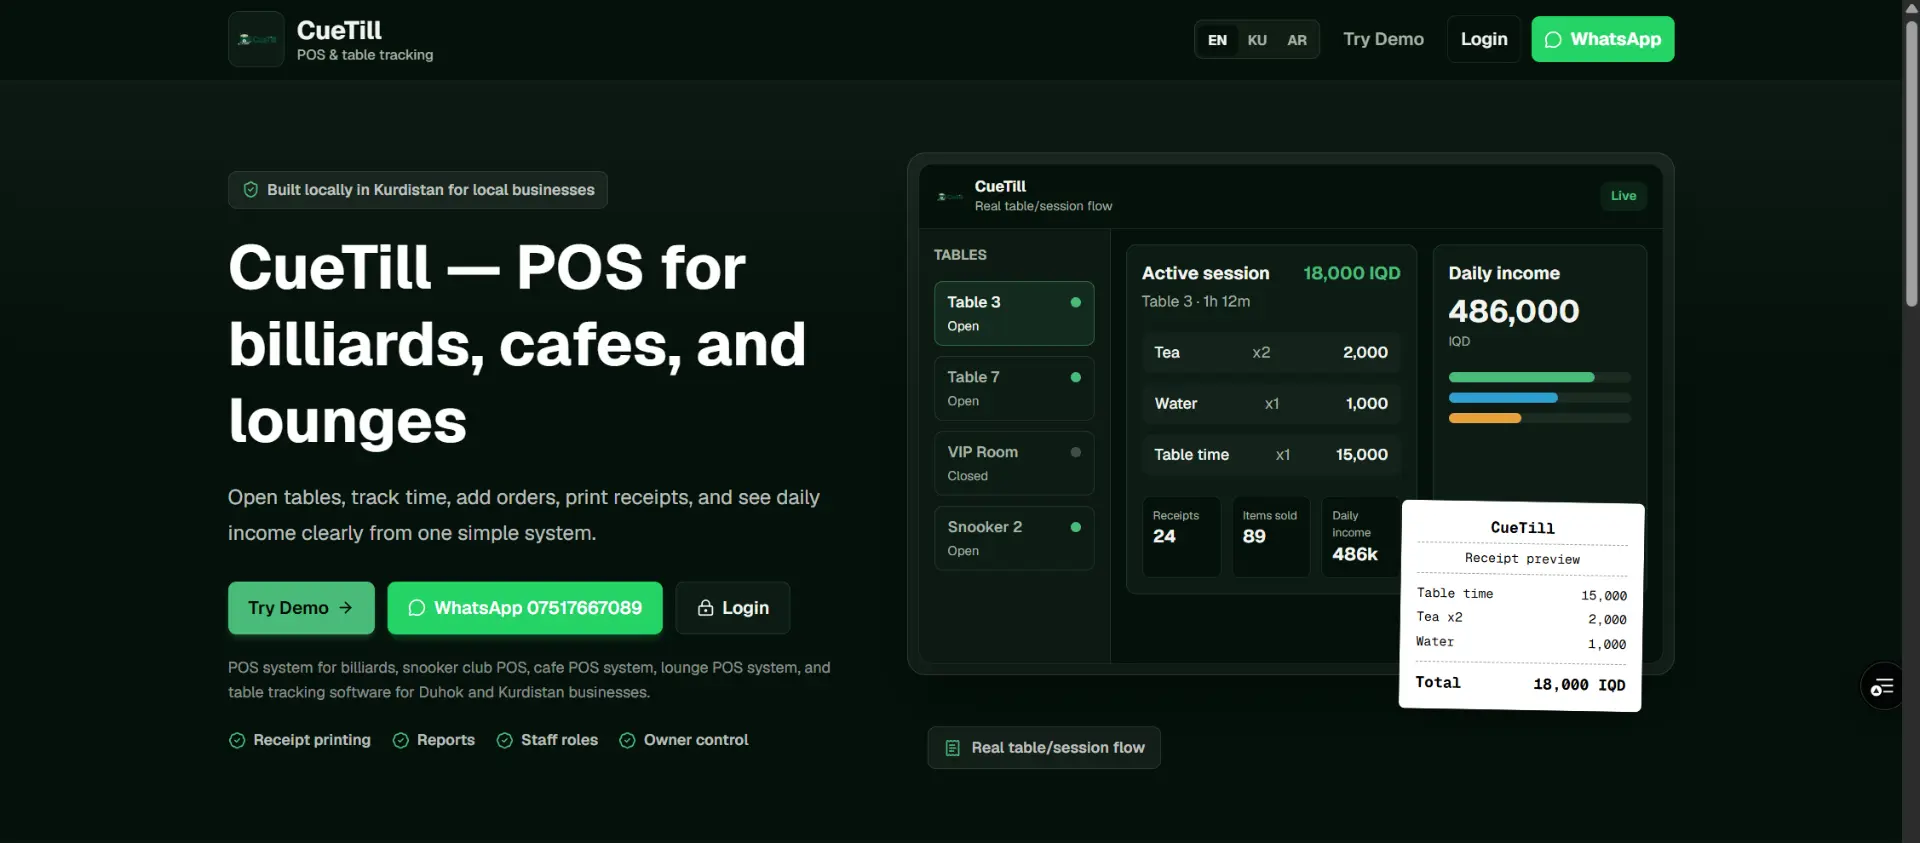Click the TABLES section label
1920x843 pixels.
[960, 255]
